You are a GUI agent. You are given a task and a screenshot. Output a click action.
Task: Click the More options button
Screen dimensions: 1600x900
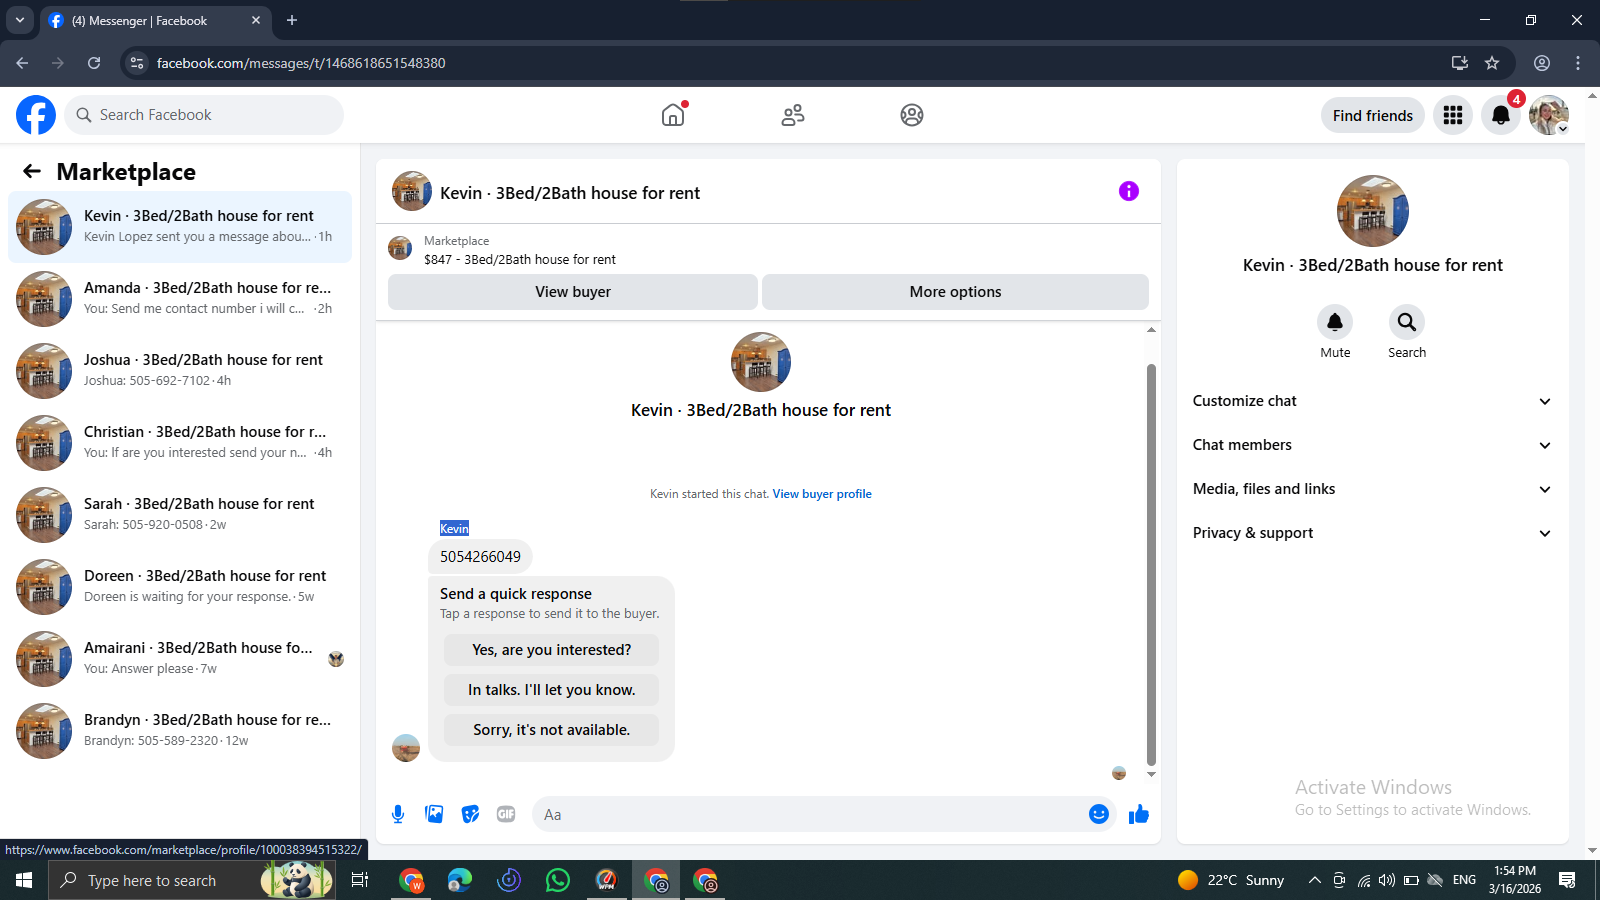coord(955,292)
